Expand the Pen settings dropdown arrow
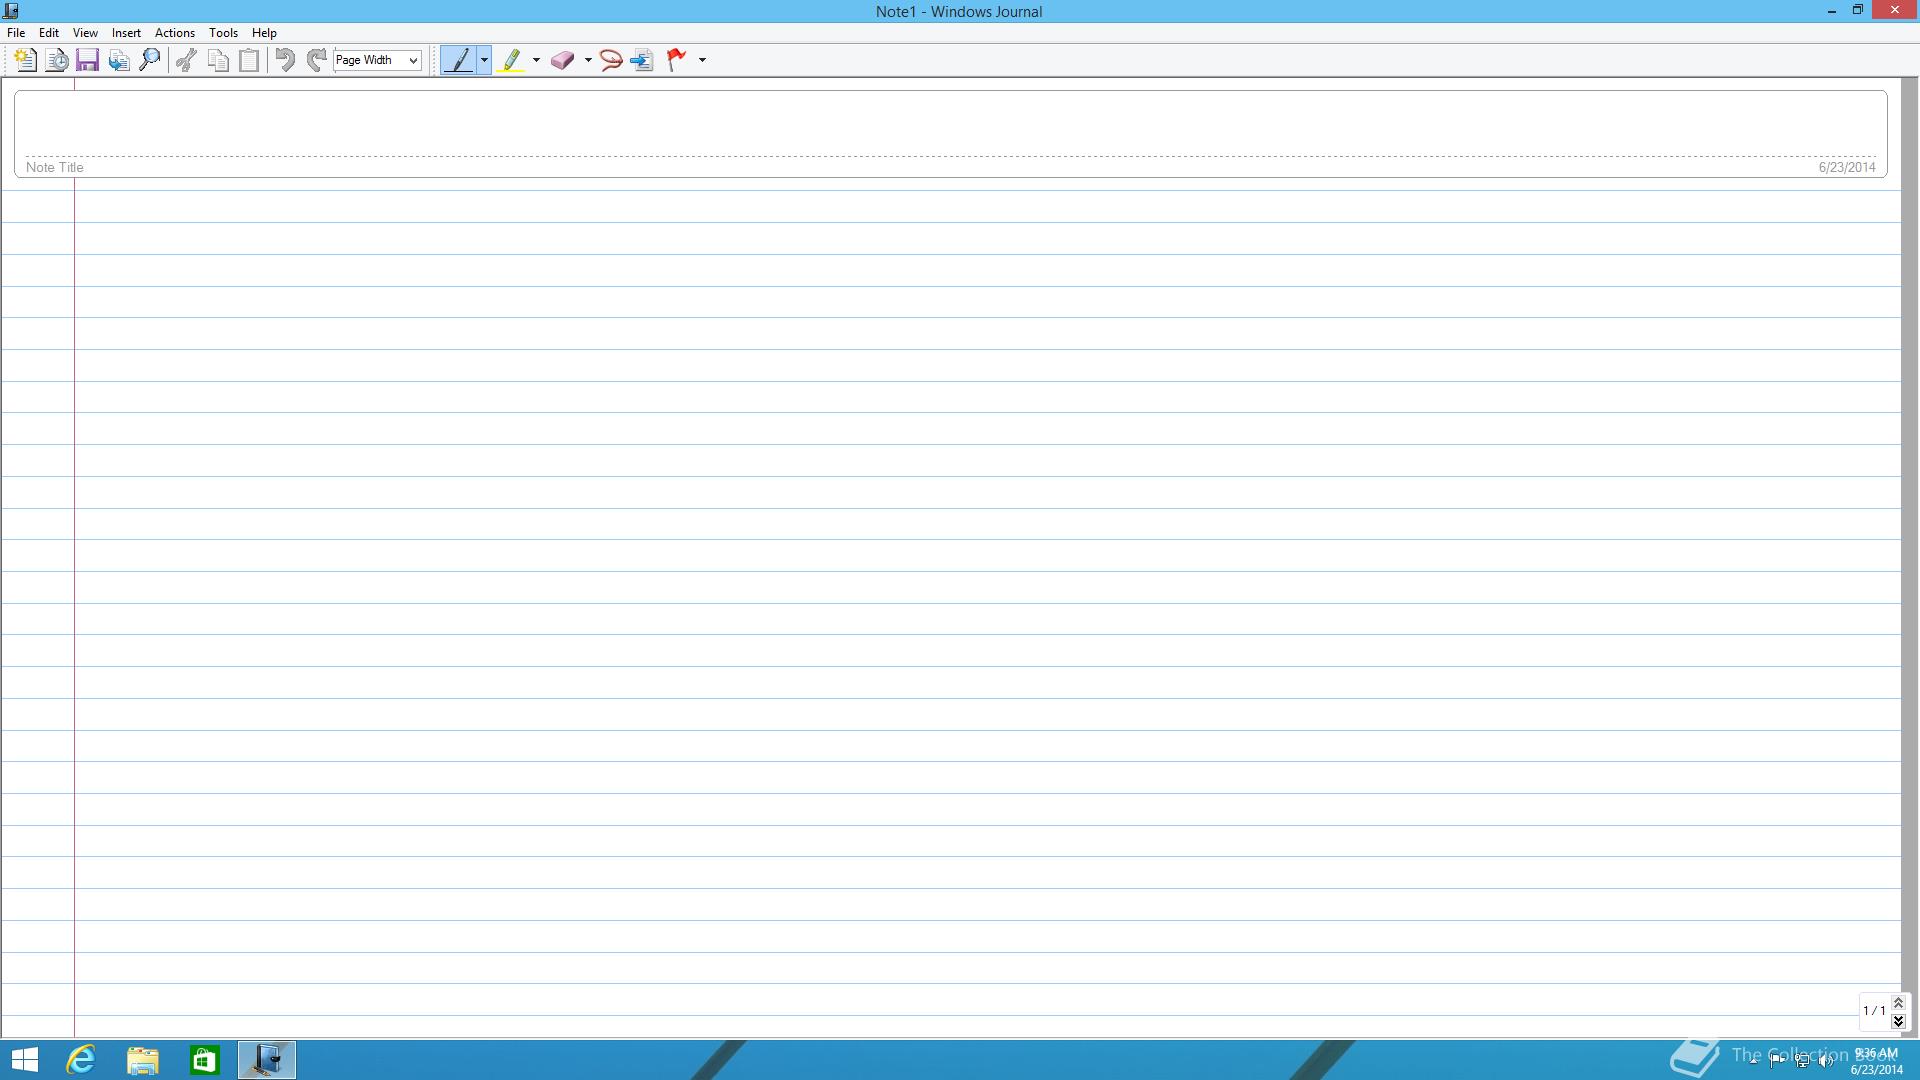 click(484, 60)
